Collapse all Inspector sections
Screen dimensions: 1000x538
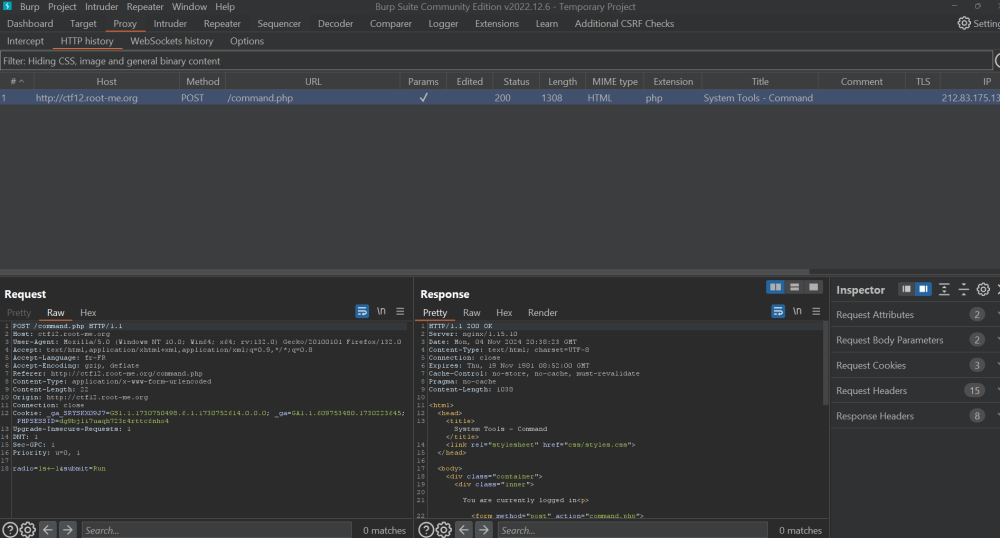tap(964, 289)
